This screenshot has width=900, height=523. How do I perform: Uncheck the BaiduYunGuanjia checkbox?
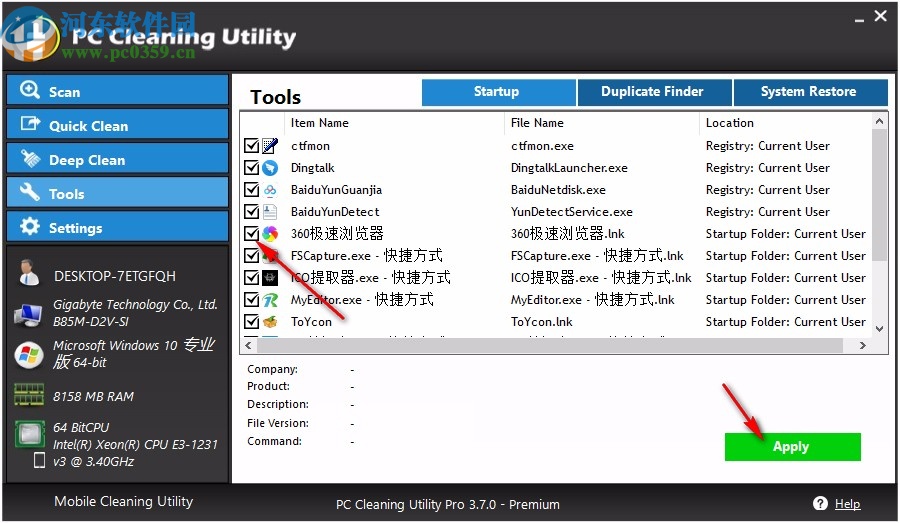tap(251, 190)
